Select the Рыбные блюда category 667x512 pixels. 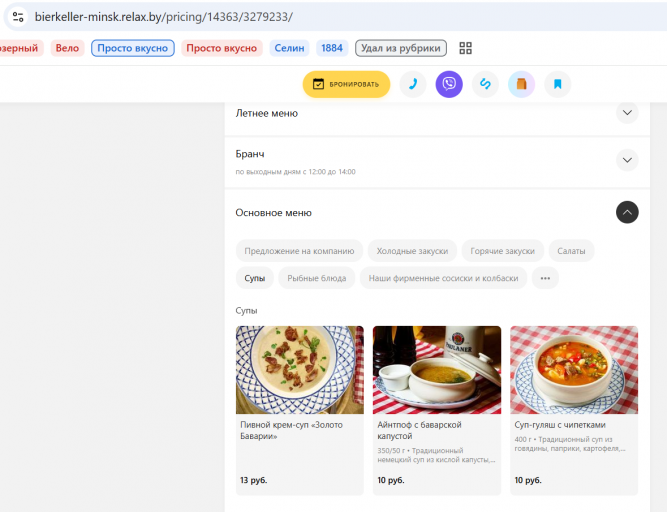(316, 278)
